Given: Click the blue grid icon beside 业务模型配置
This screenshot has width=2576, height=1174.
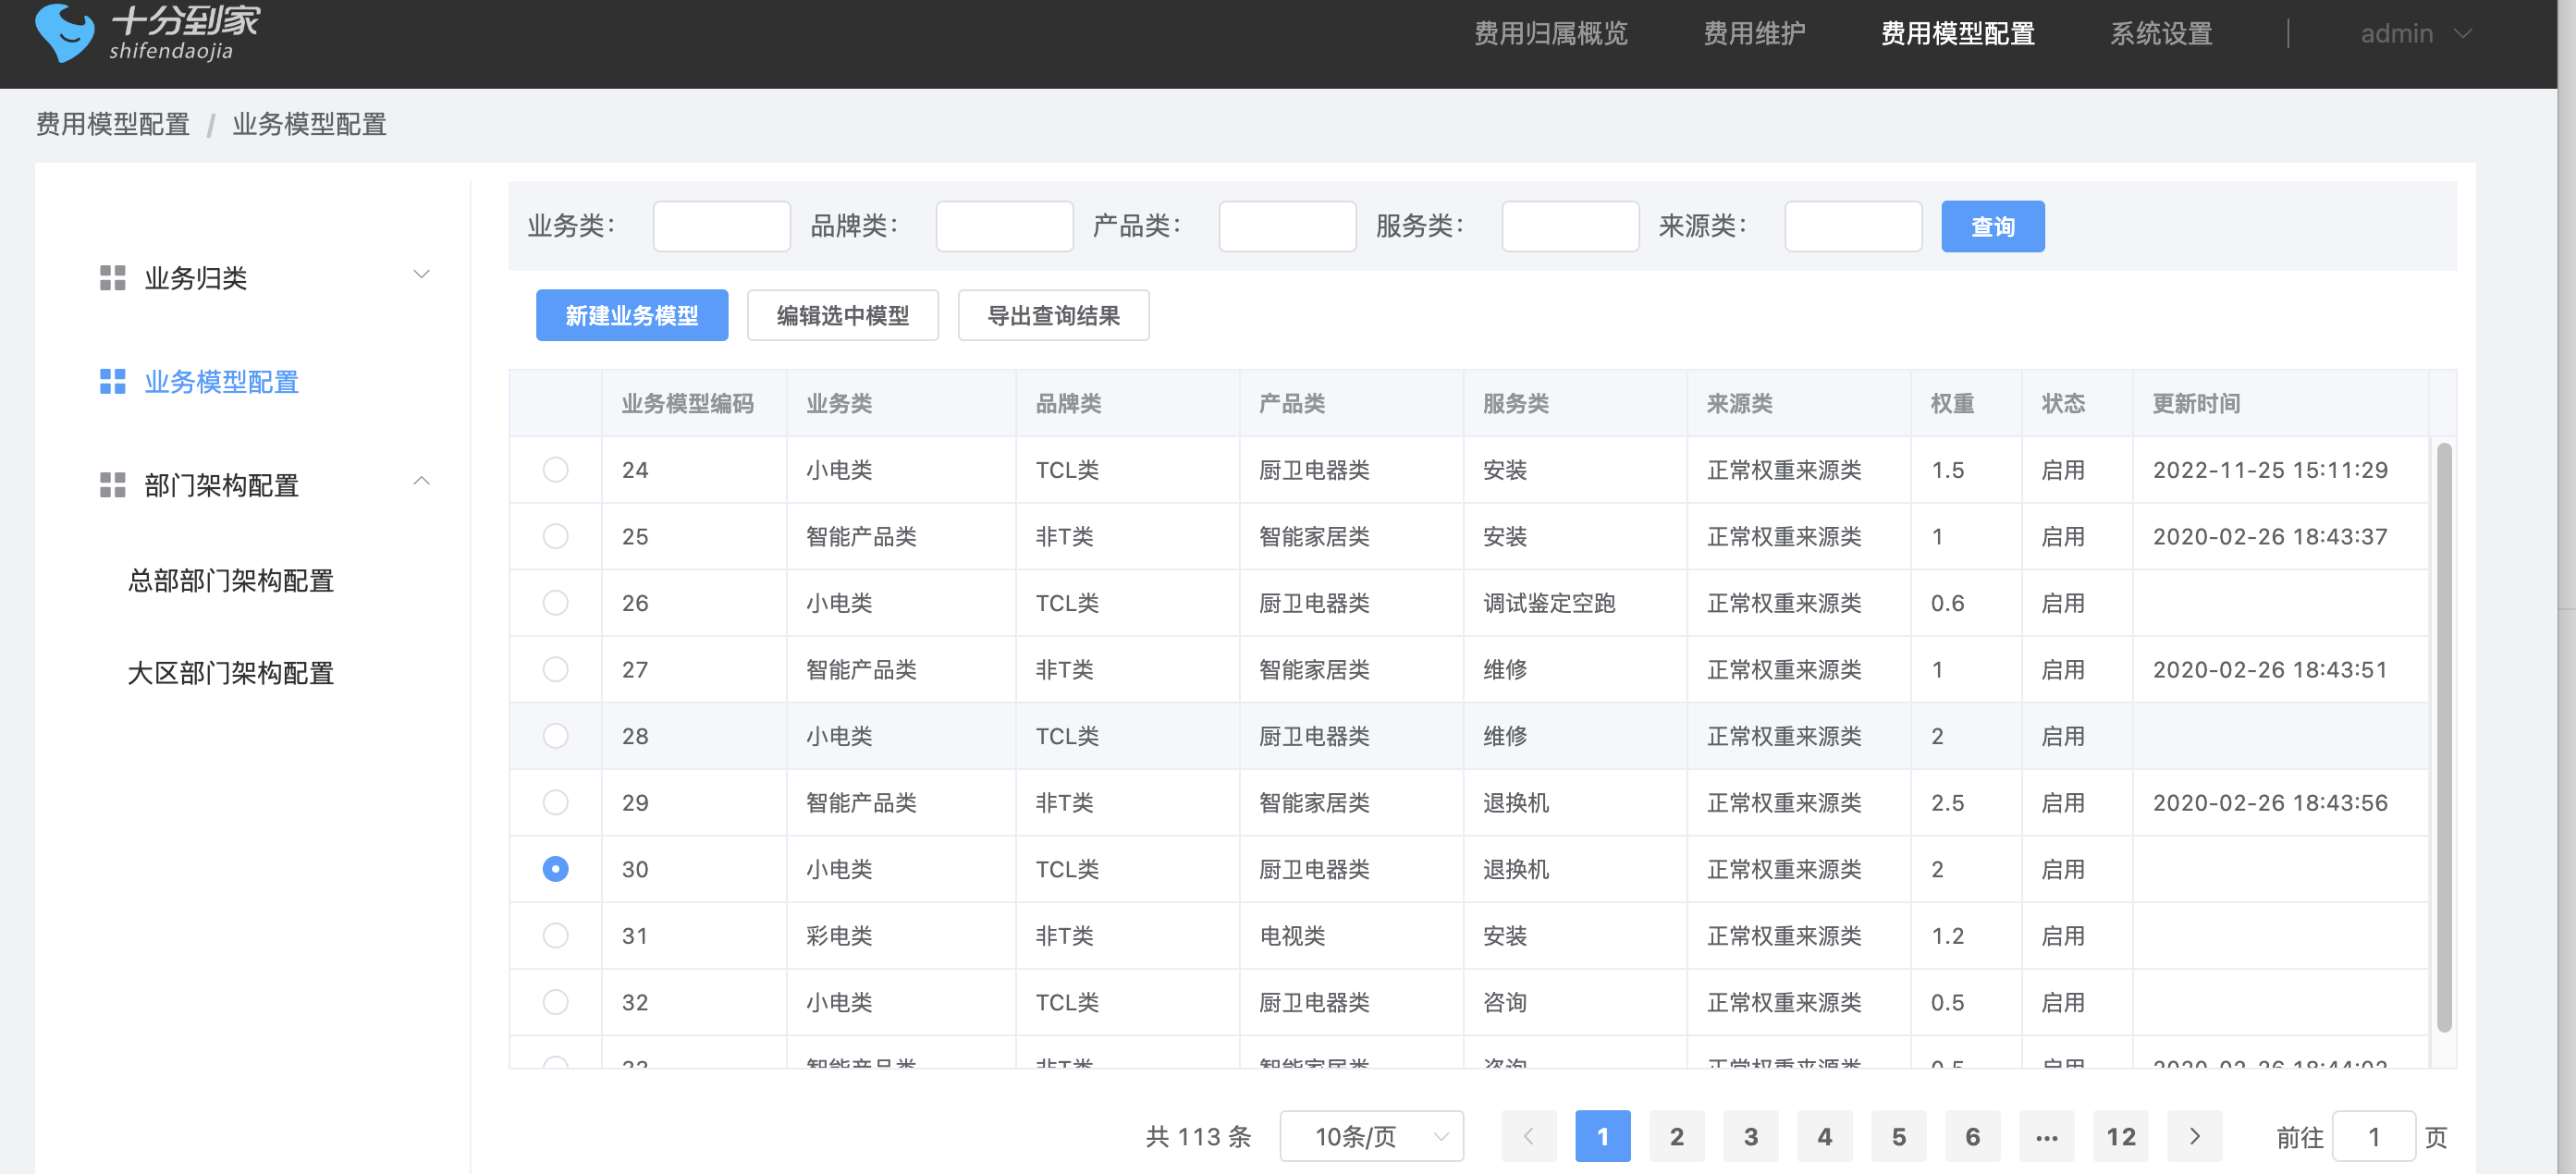Looking at the screenshot, I should pos(113,381).
